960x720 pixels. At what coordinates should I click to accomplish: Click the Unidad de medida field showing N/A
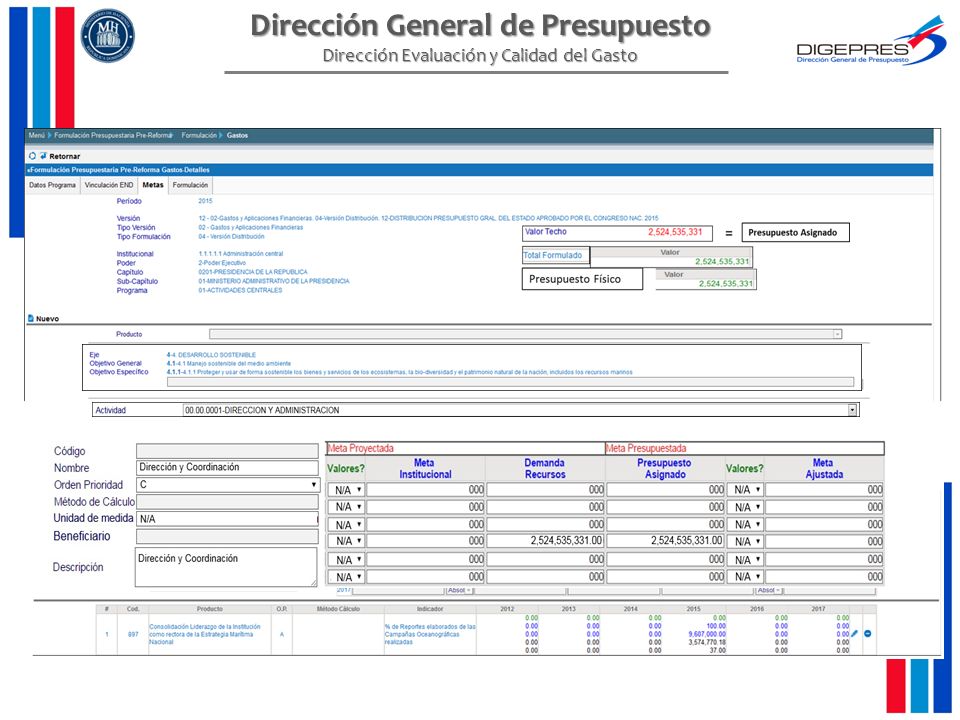pos(227,519)
